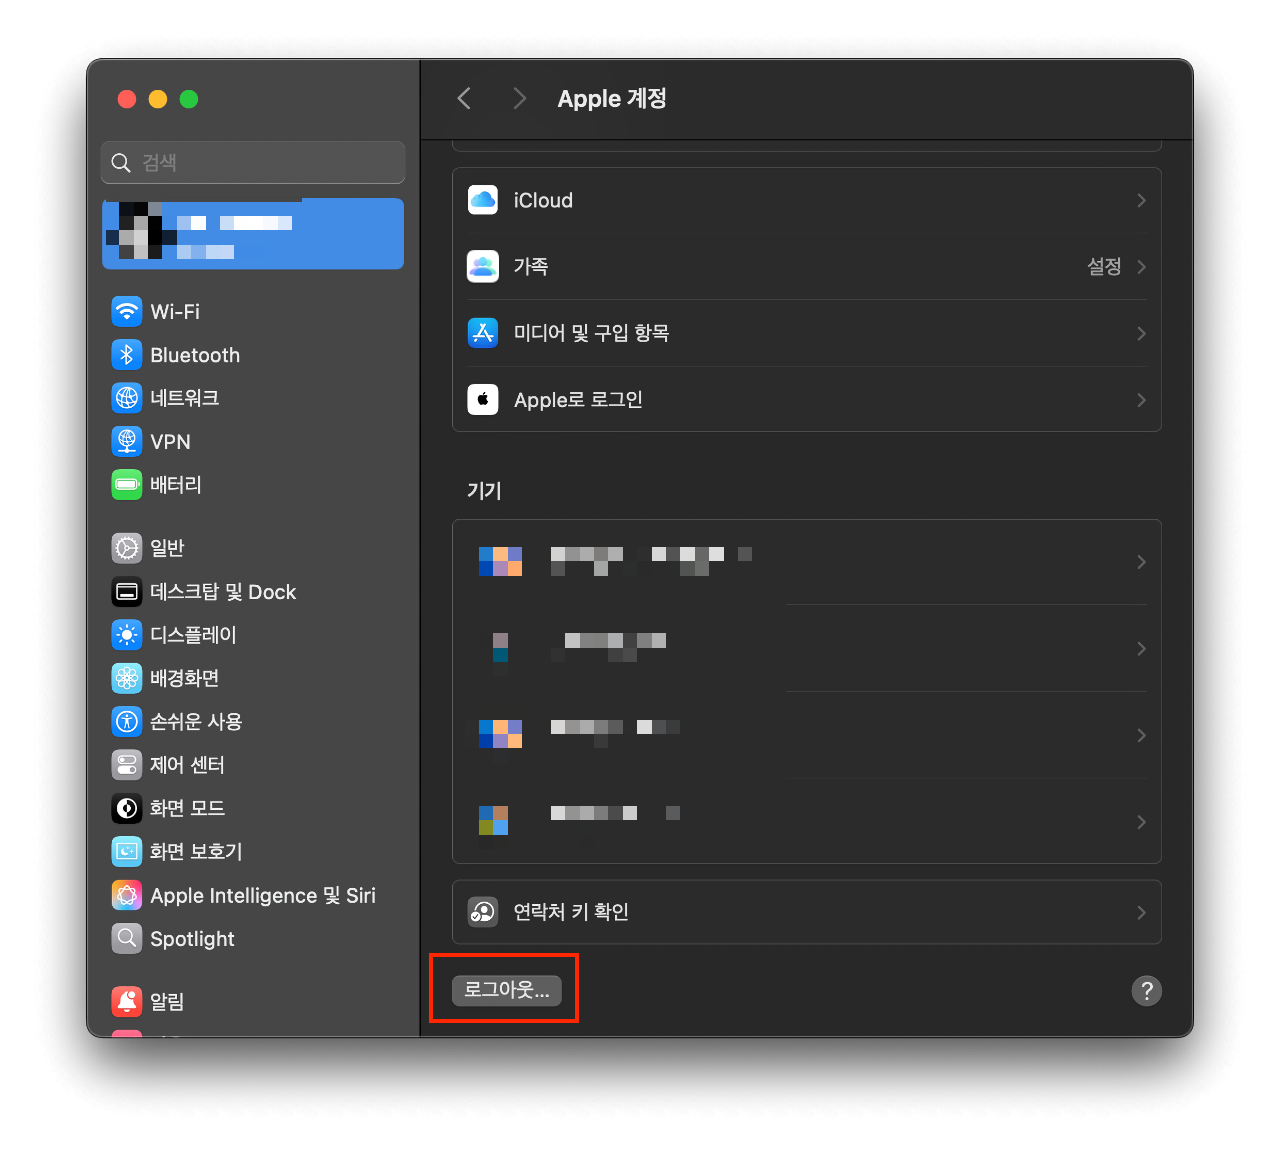Screen dimensions: 1280x1152
Task: Open 미디어 및 구입 항목 label
Action: pos(591,333)
